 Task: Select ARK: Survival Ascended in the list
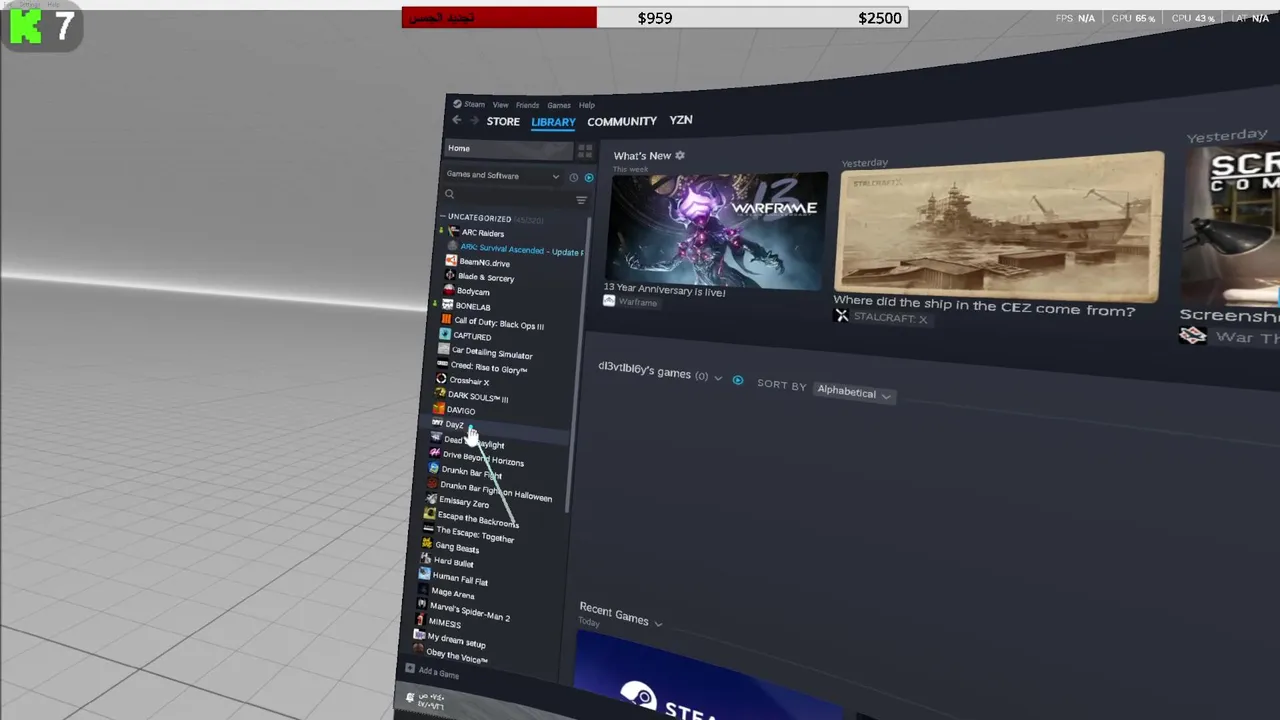[521, 249]
